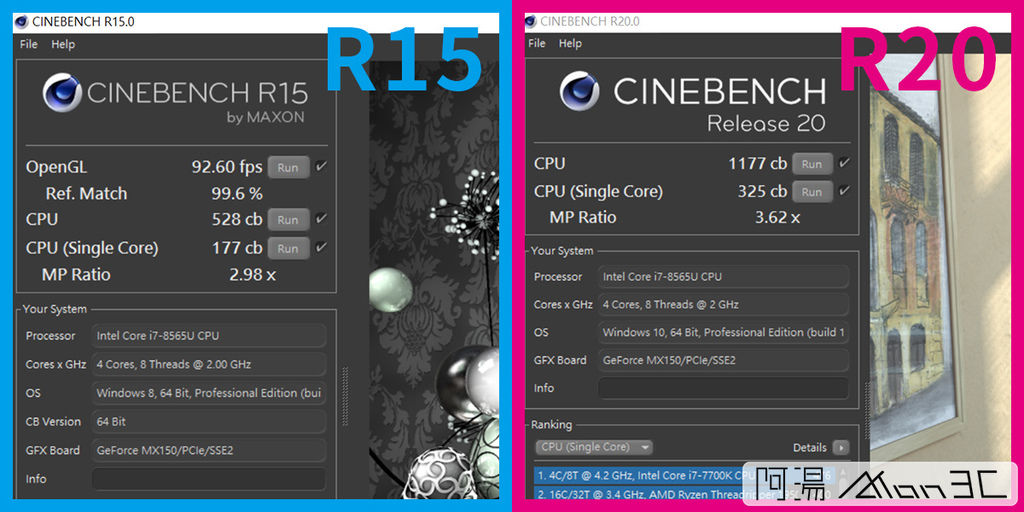Click the CB Version 64 Bit field
The image size is (1024, 512).
point(208,422)
